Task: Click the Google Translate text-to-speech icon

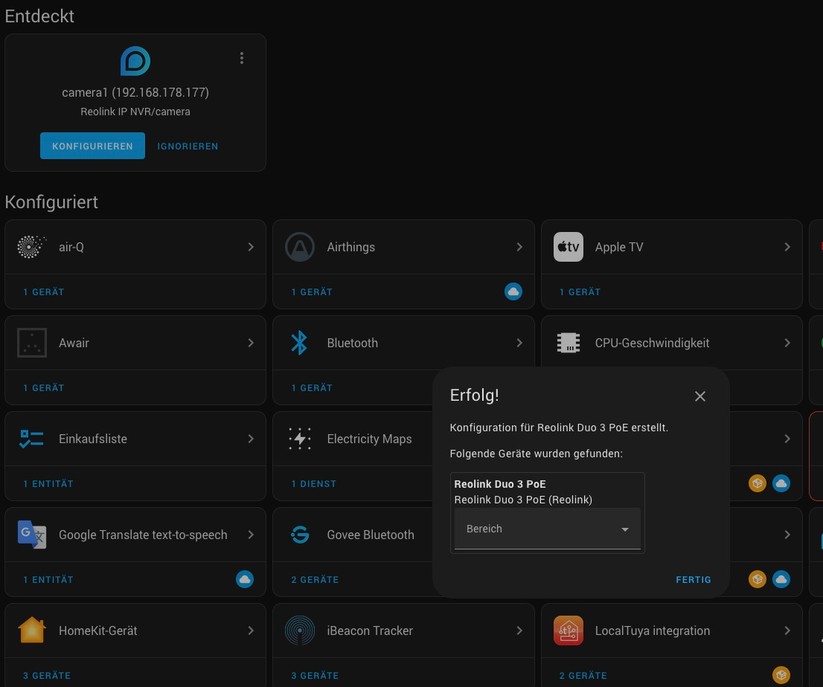Action: (31, 534)
